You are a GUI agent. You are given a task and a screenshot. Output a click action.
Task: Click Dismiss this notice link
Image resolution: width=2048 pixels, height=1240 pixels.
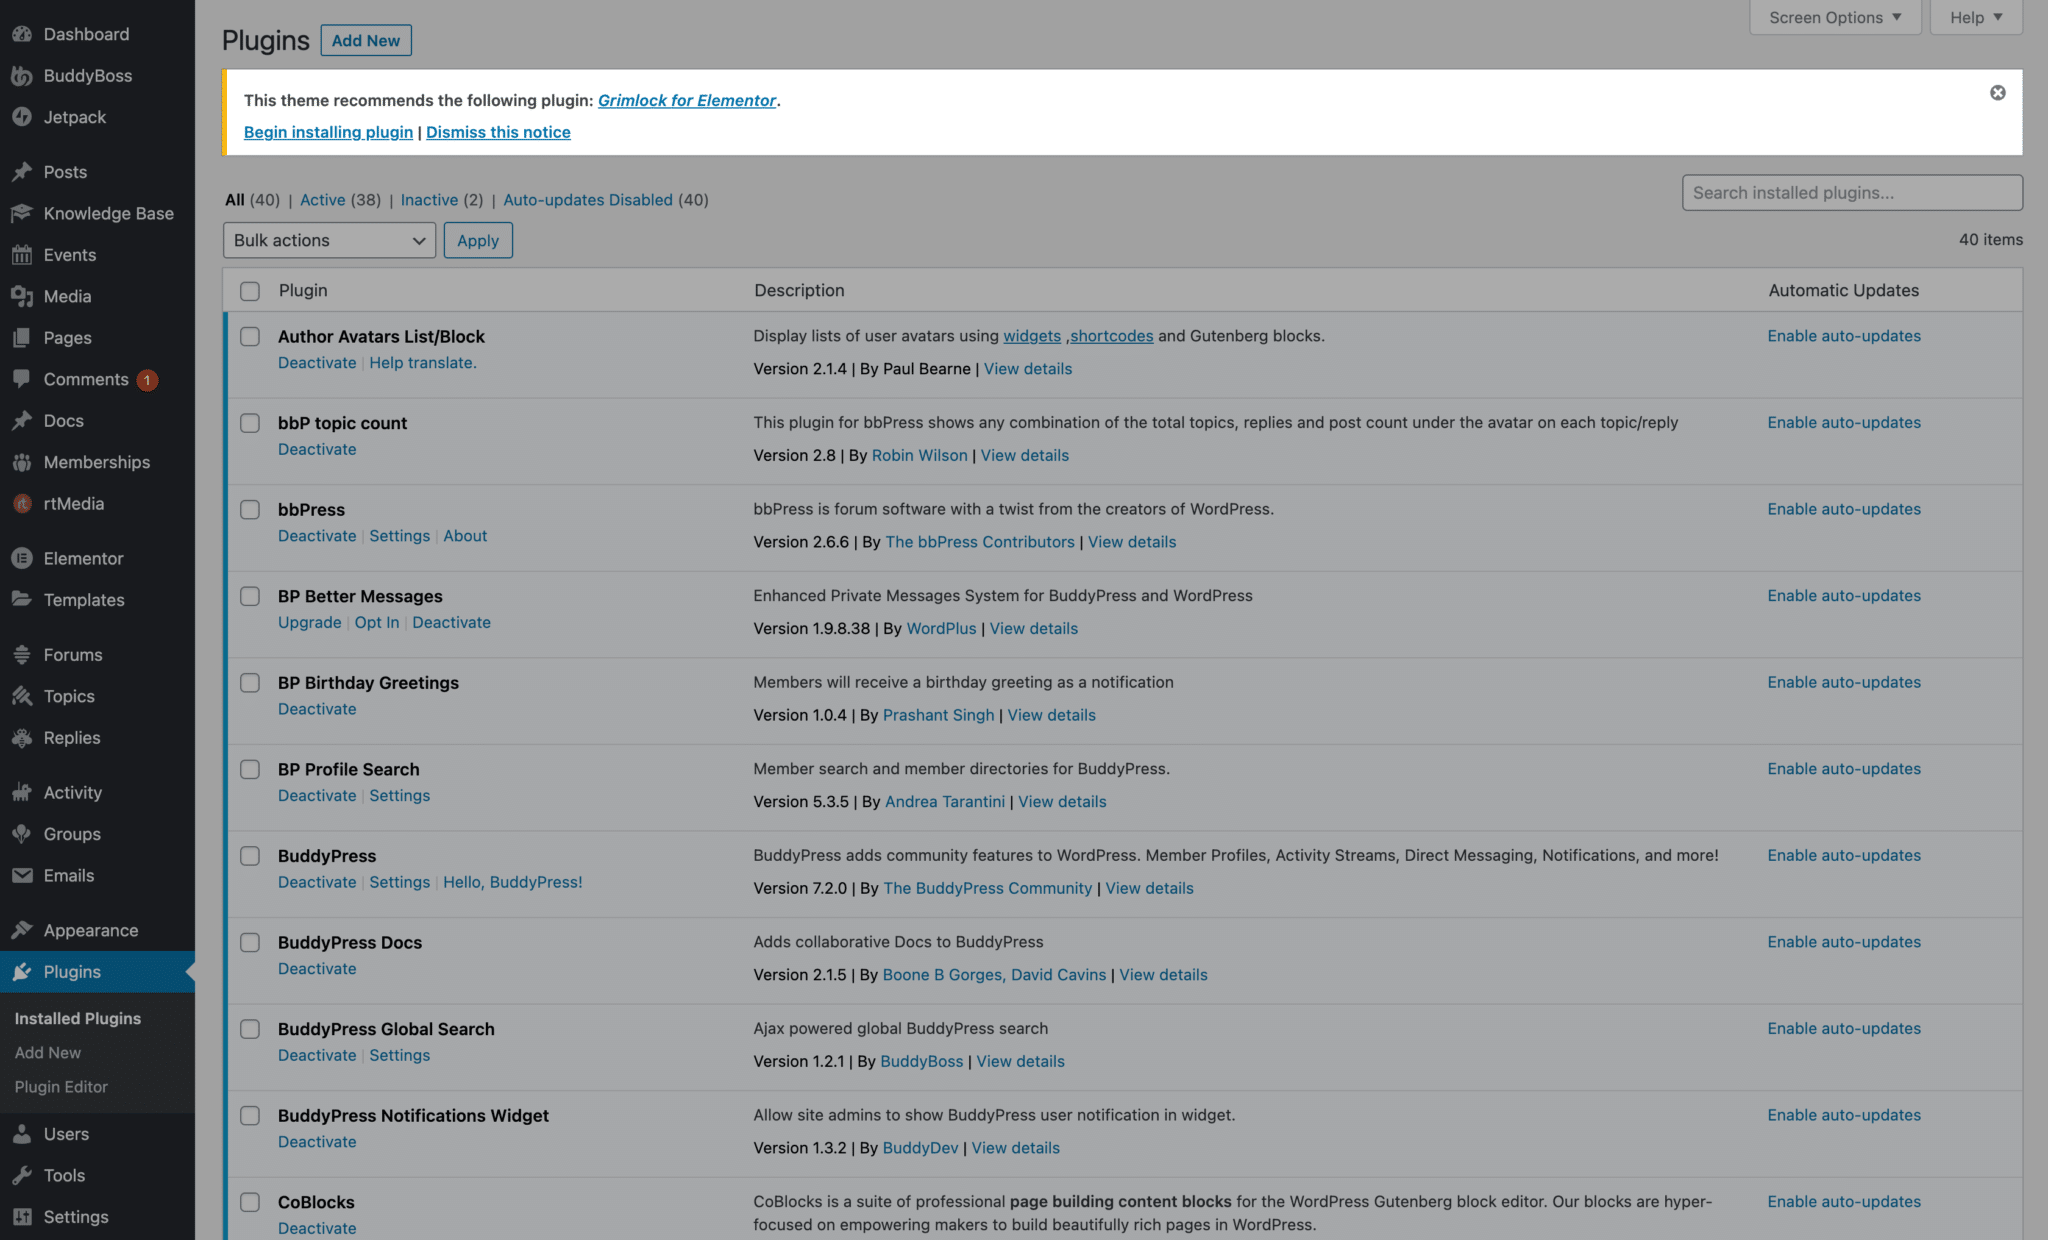pyautogui.click(x=498, y=132)
